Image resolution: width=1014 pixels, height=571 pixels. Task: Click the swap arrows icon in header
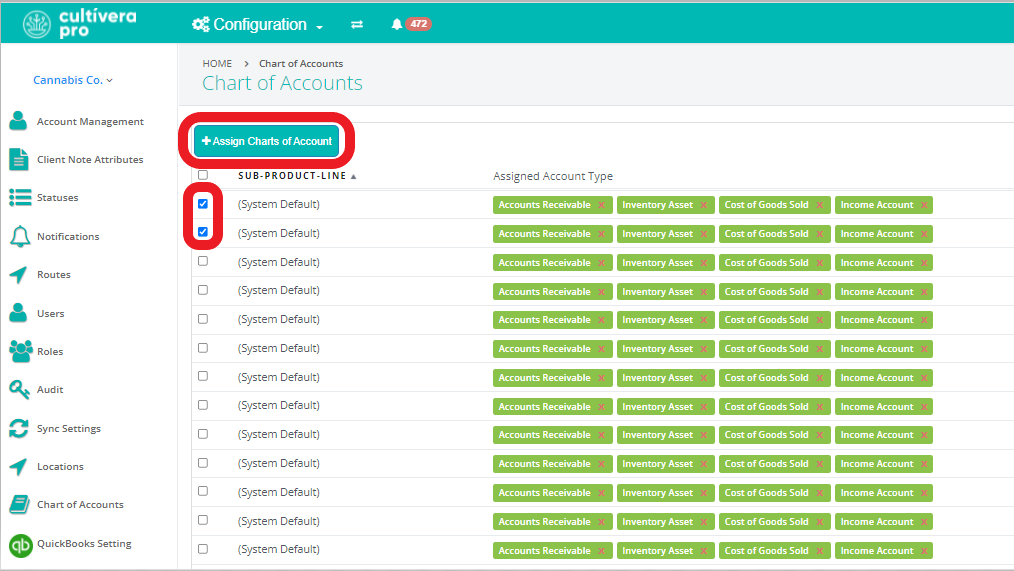point(357,25)
